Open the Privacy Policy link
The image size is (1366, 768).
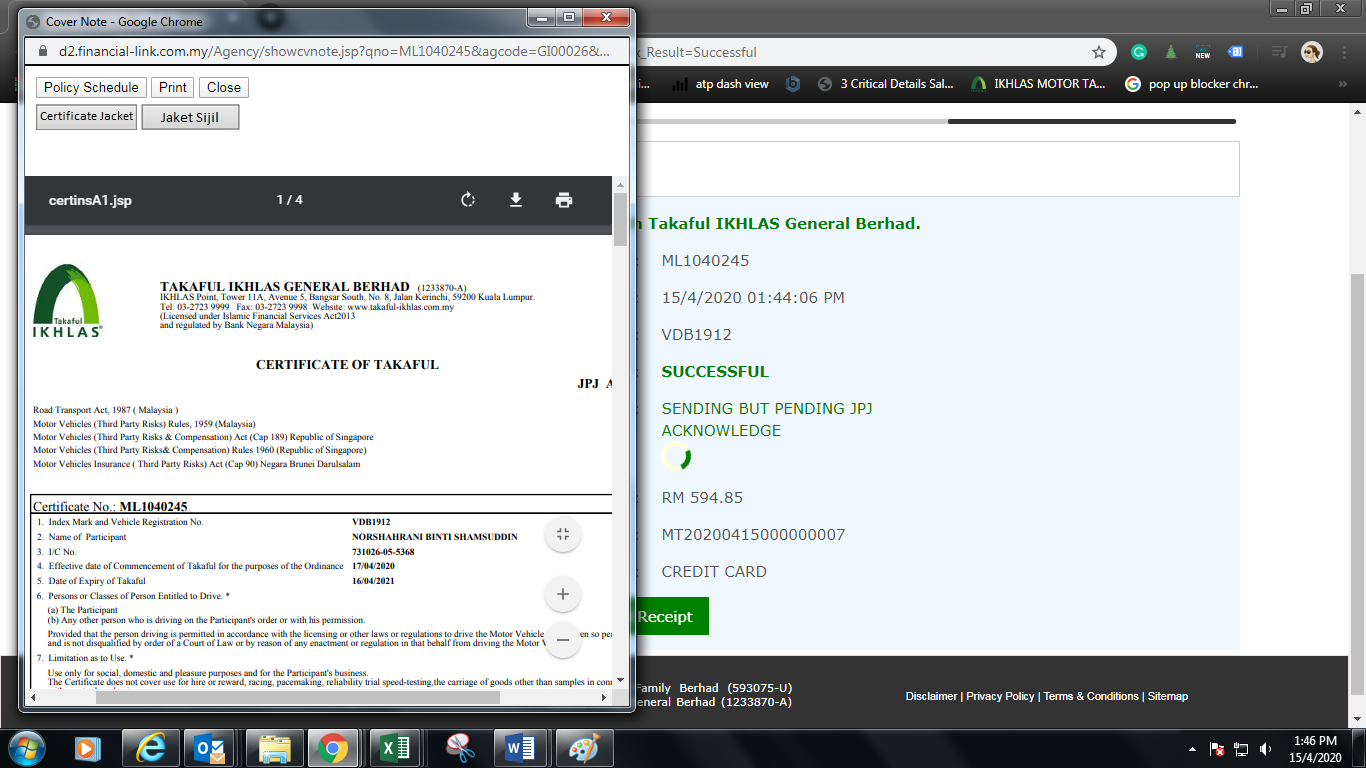[1000, 696]
